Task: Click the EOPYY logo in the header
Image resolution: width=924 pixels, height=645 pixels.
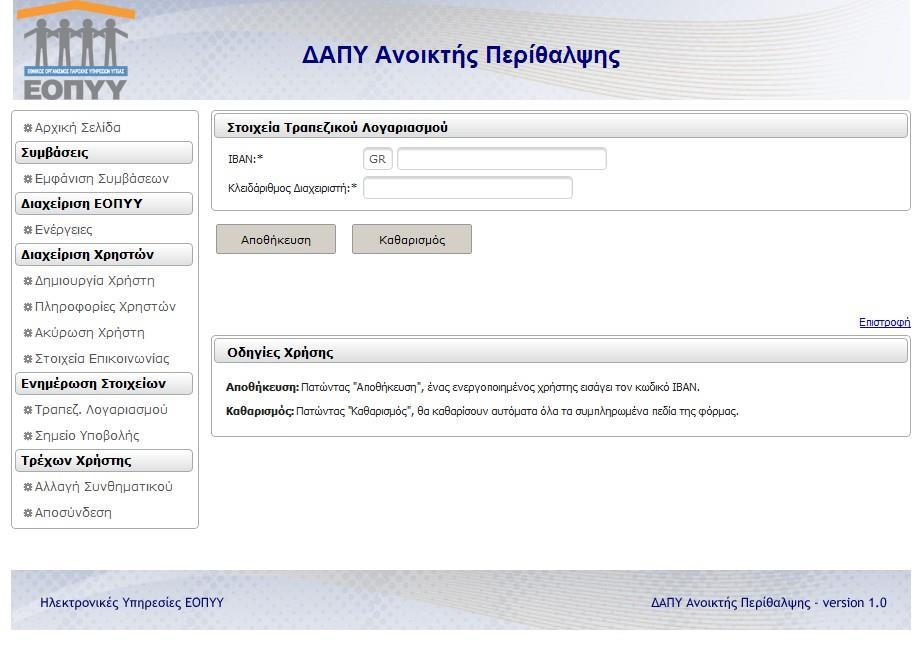Action: pyautogui.click(x=75, y=51)
